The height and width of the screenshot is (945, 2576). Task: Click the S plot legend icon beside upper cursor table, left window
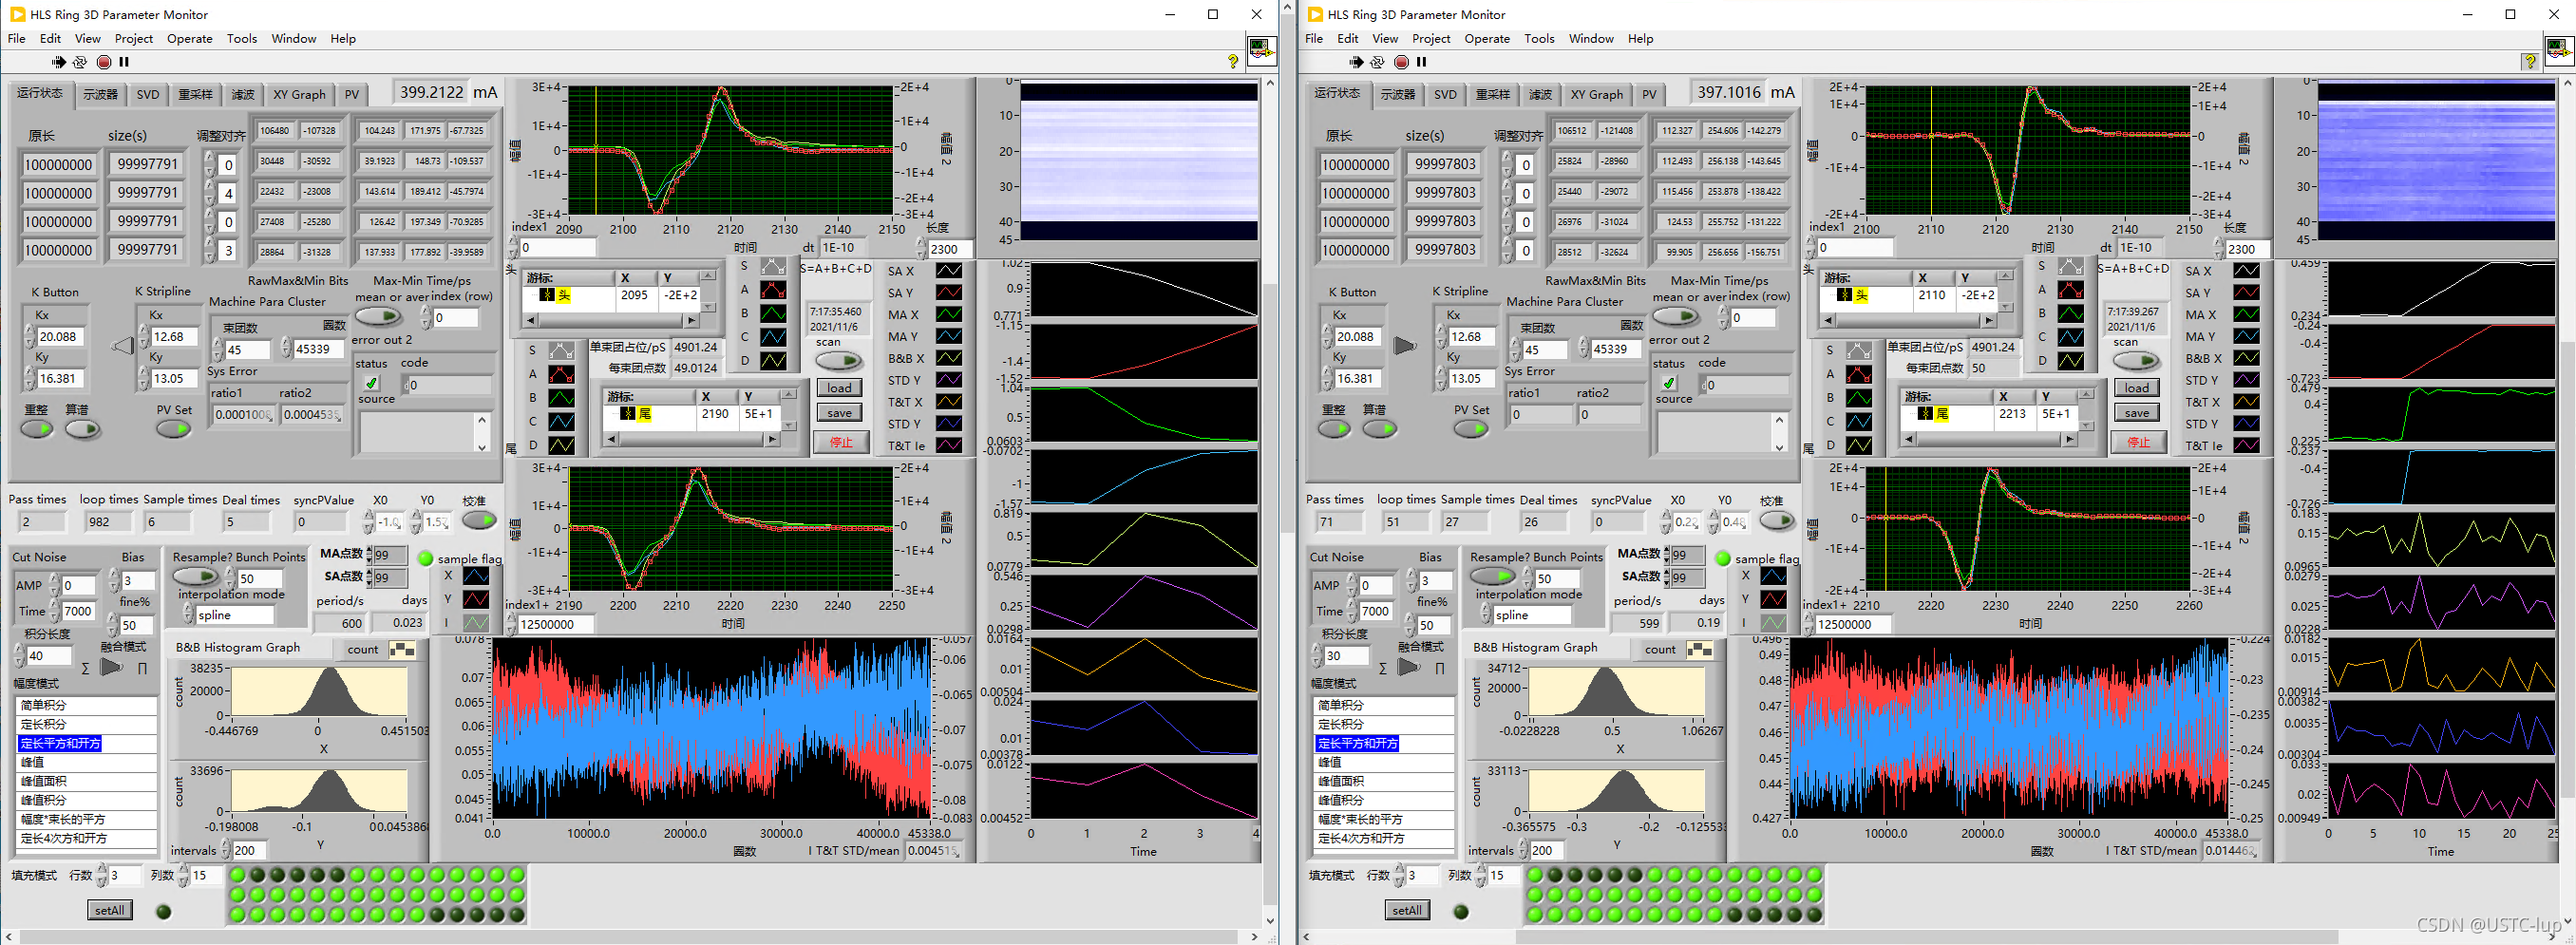pyautogui.click(x=773, y=267)
